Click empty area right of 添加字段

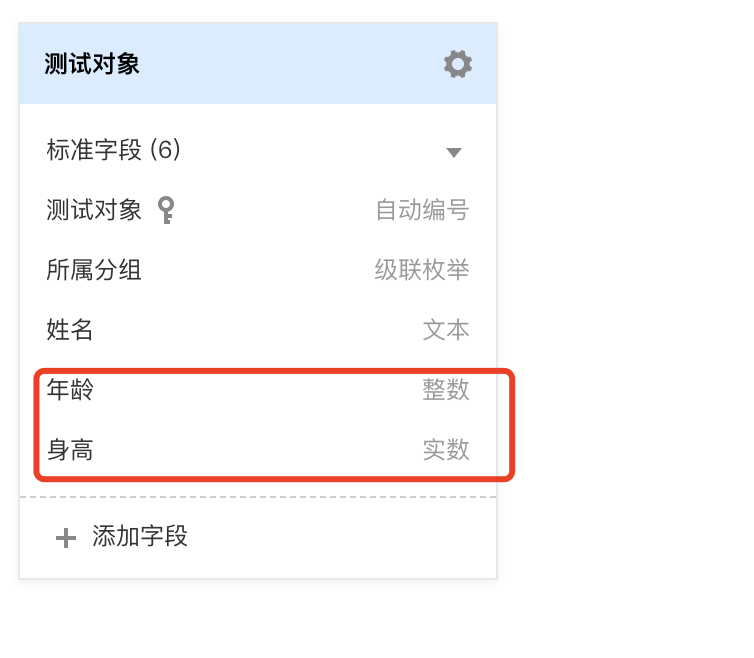[341, 537]
